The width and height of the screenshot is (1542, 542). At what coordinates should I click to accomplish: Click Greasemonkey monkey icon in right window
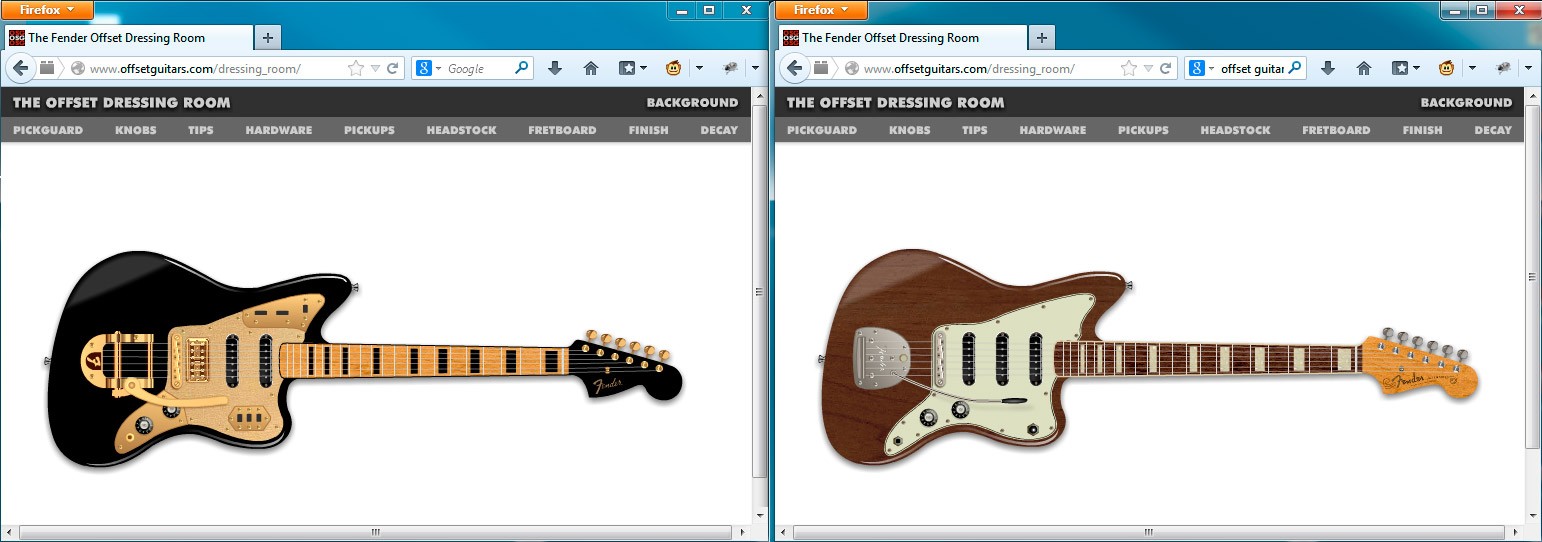[x=1447, y=68]
